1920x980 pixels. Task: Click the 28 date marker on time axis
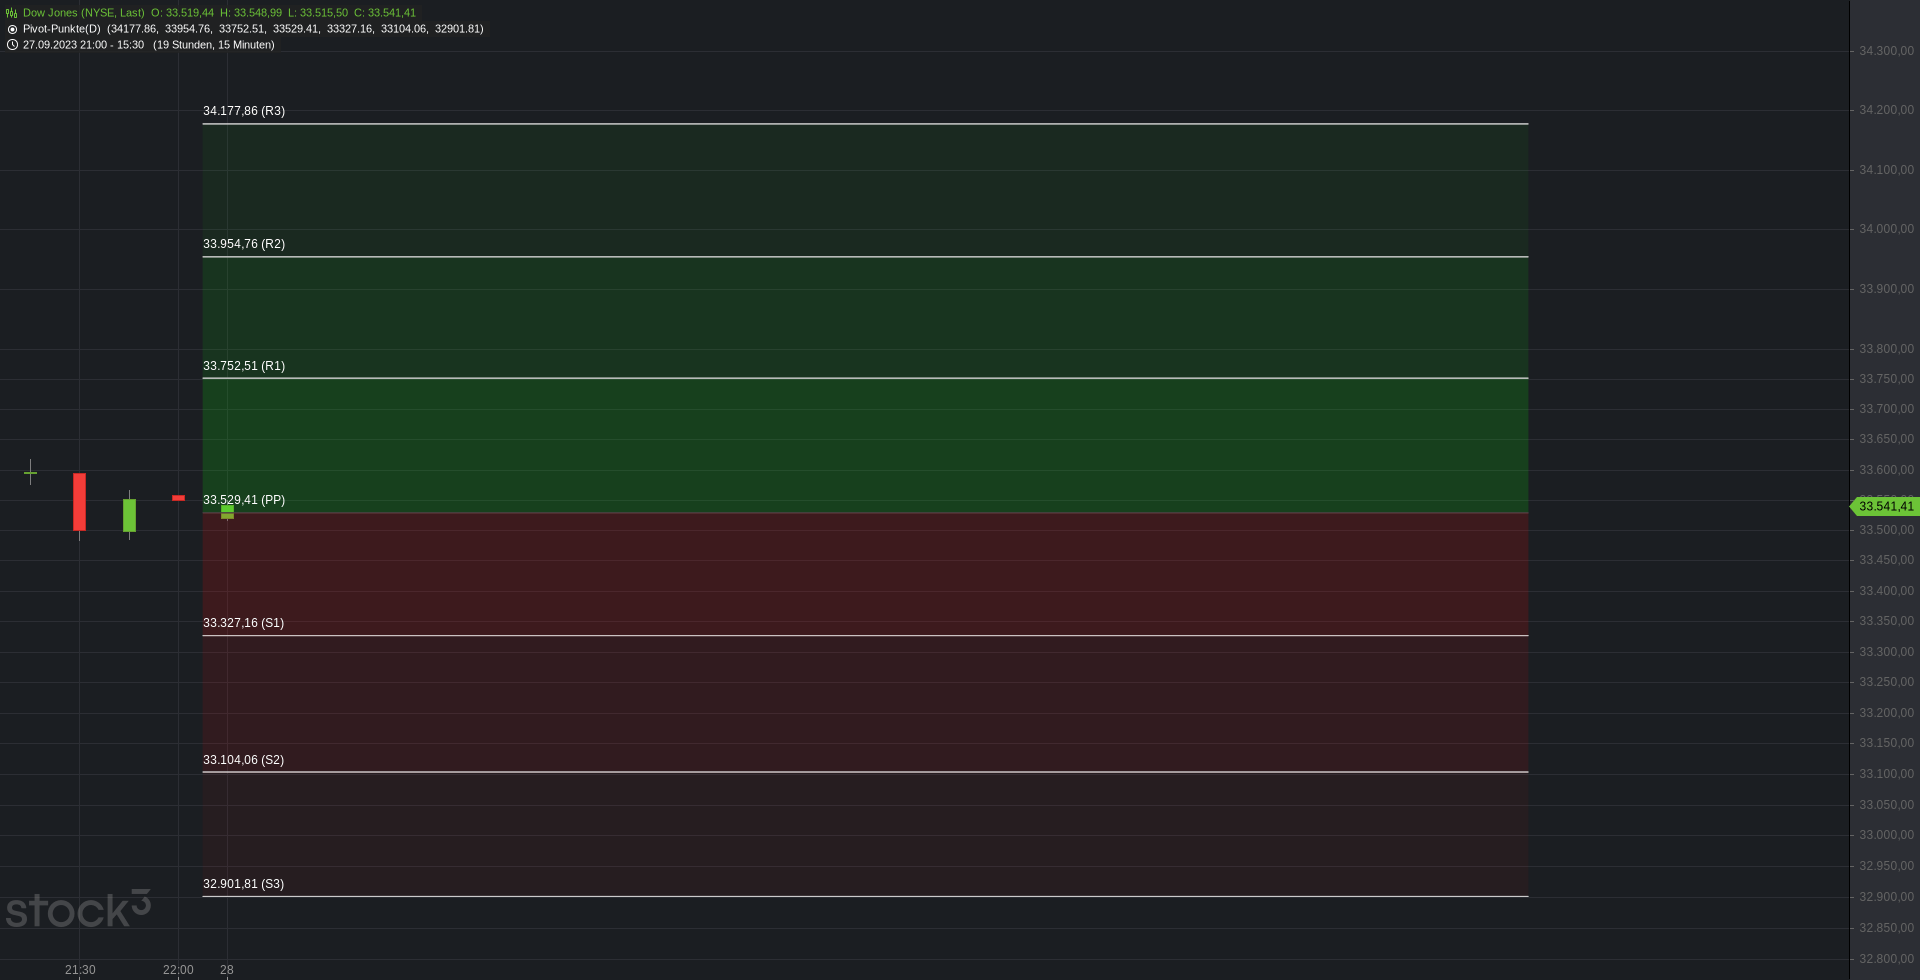(227, 970)
